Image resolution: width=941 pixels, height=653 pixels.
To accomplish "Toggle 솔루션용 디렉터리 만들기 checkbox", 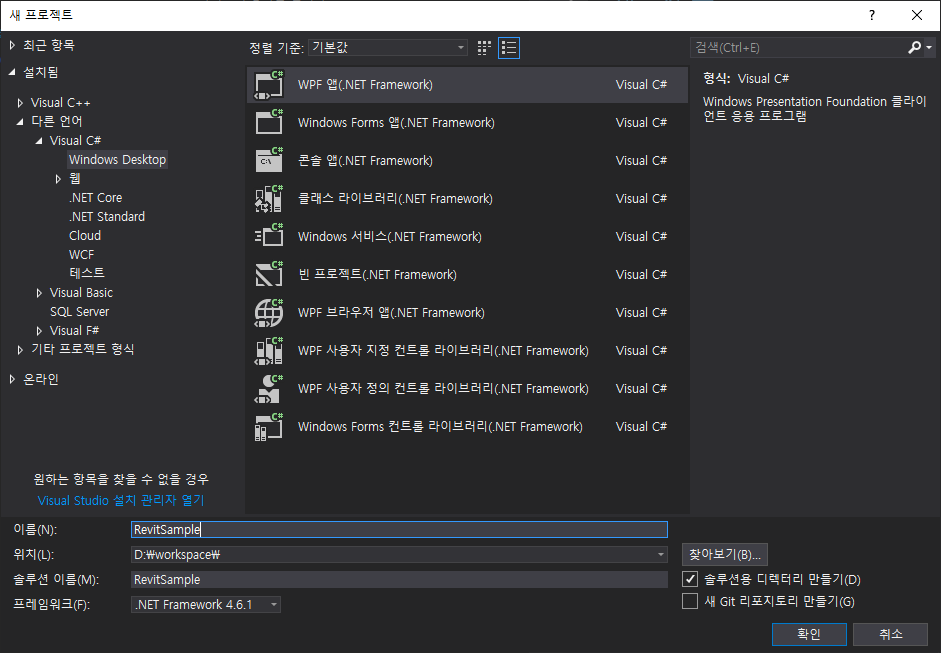I will [x=690, y=579].
